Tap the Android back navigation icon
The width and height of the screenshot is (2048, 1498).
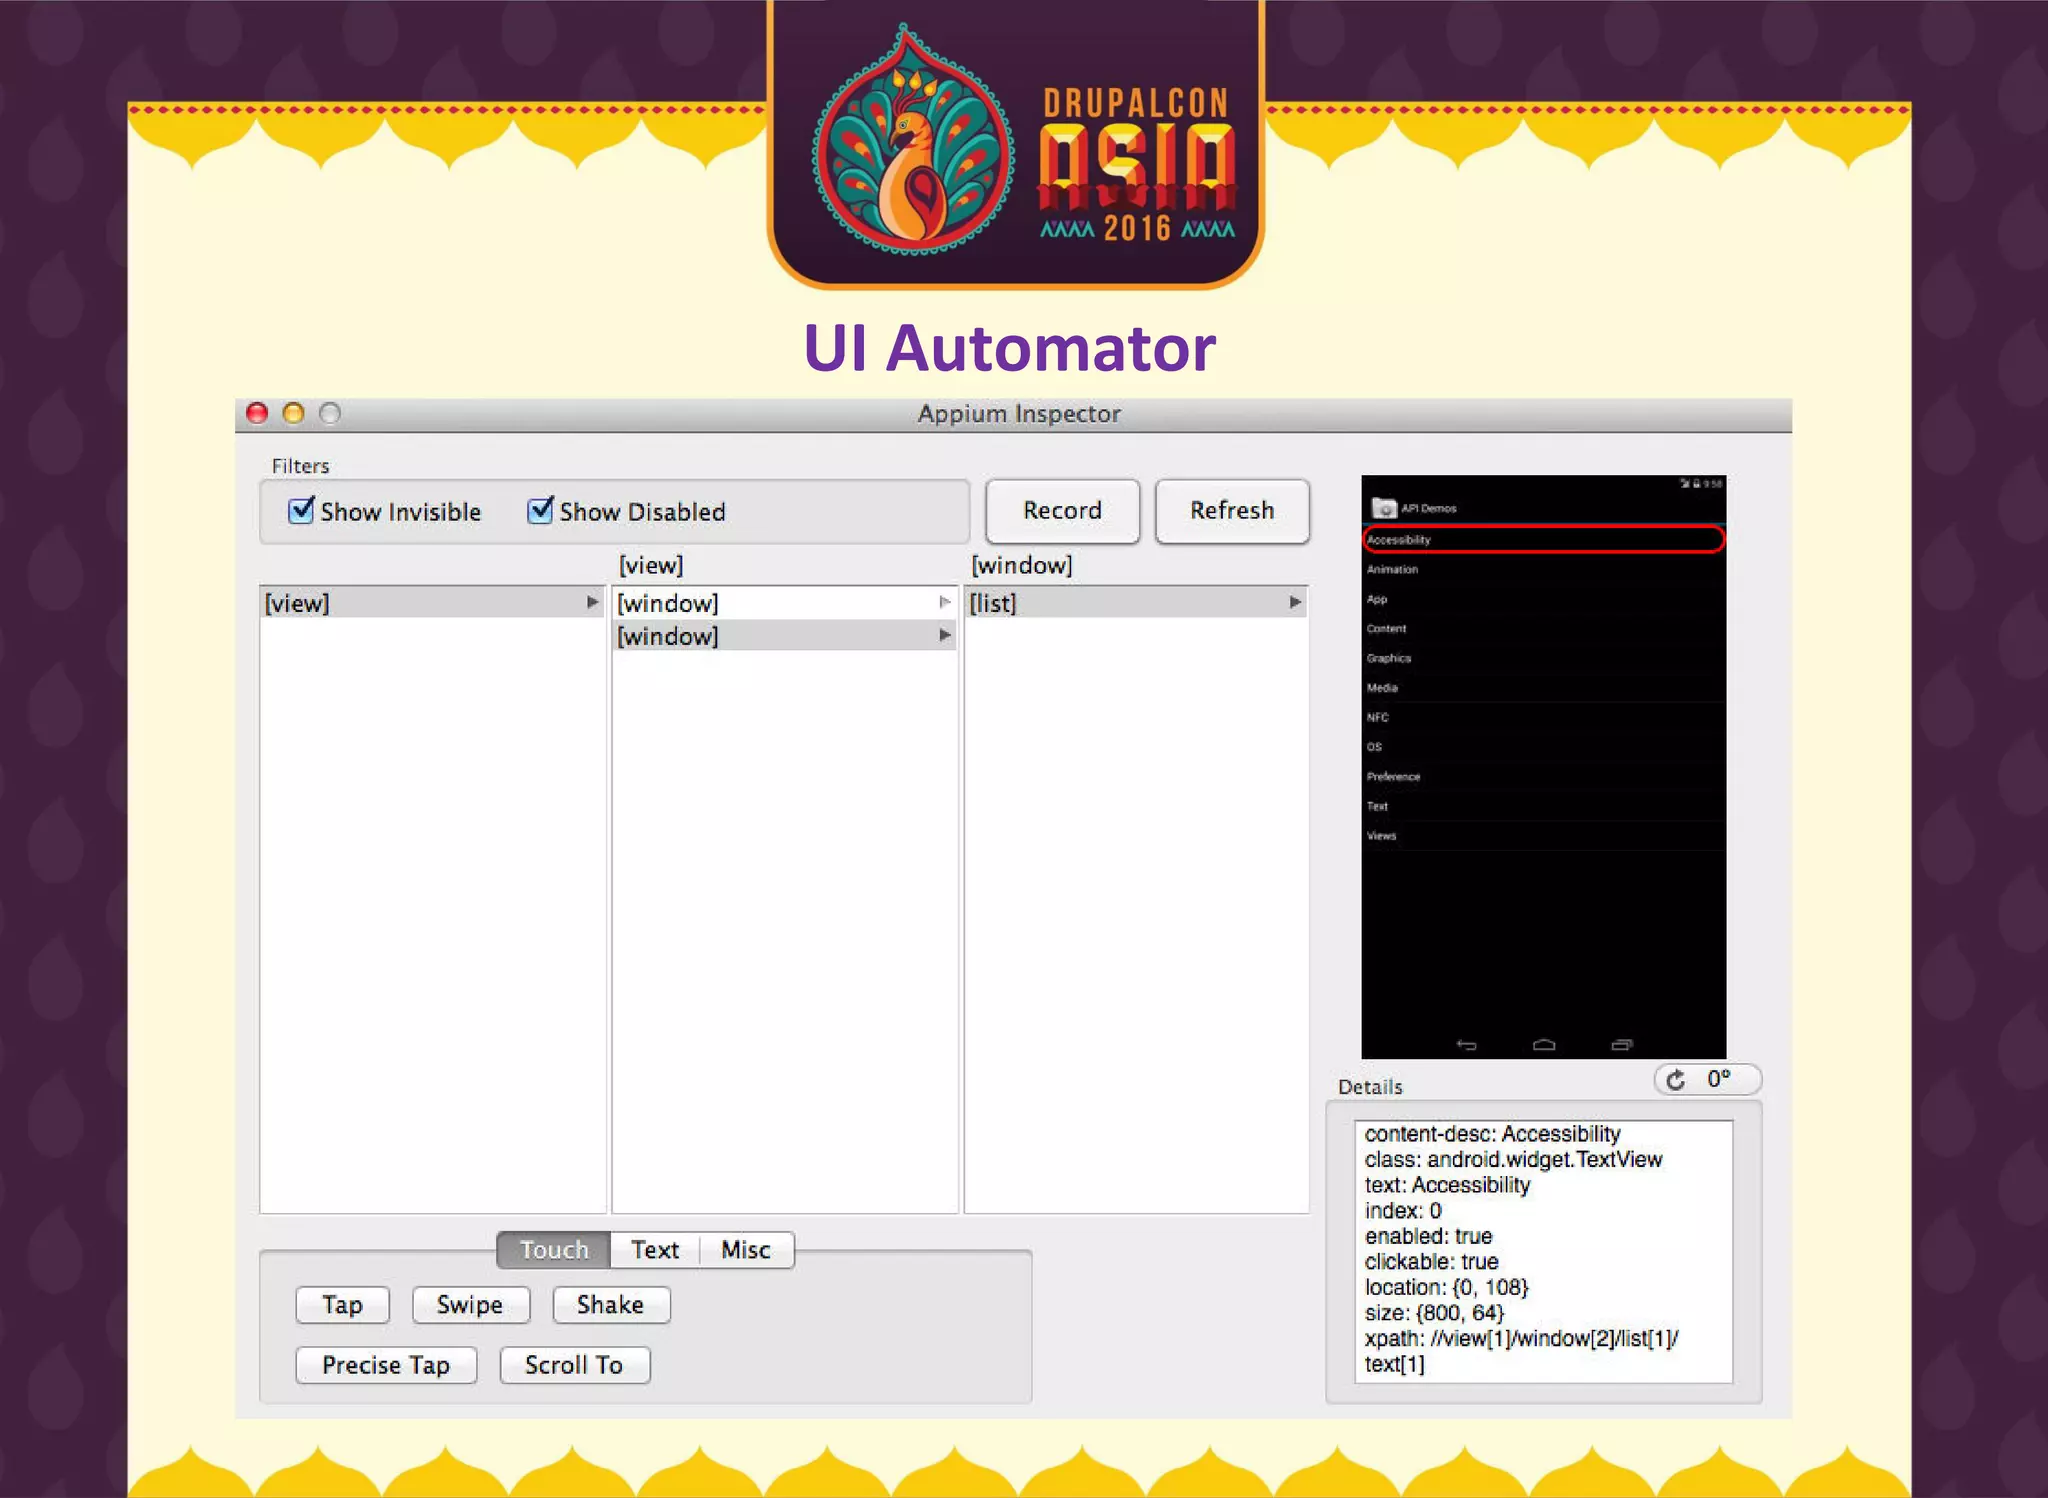tap(1466, 1045)
